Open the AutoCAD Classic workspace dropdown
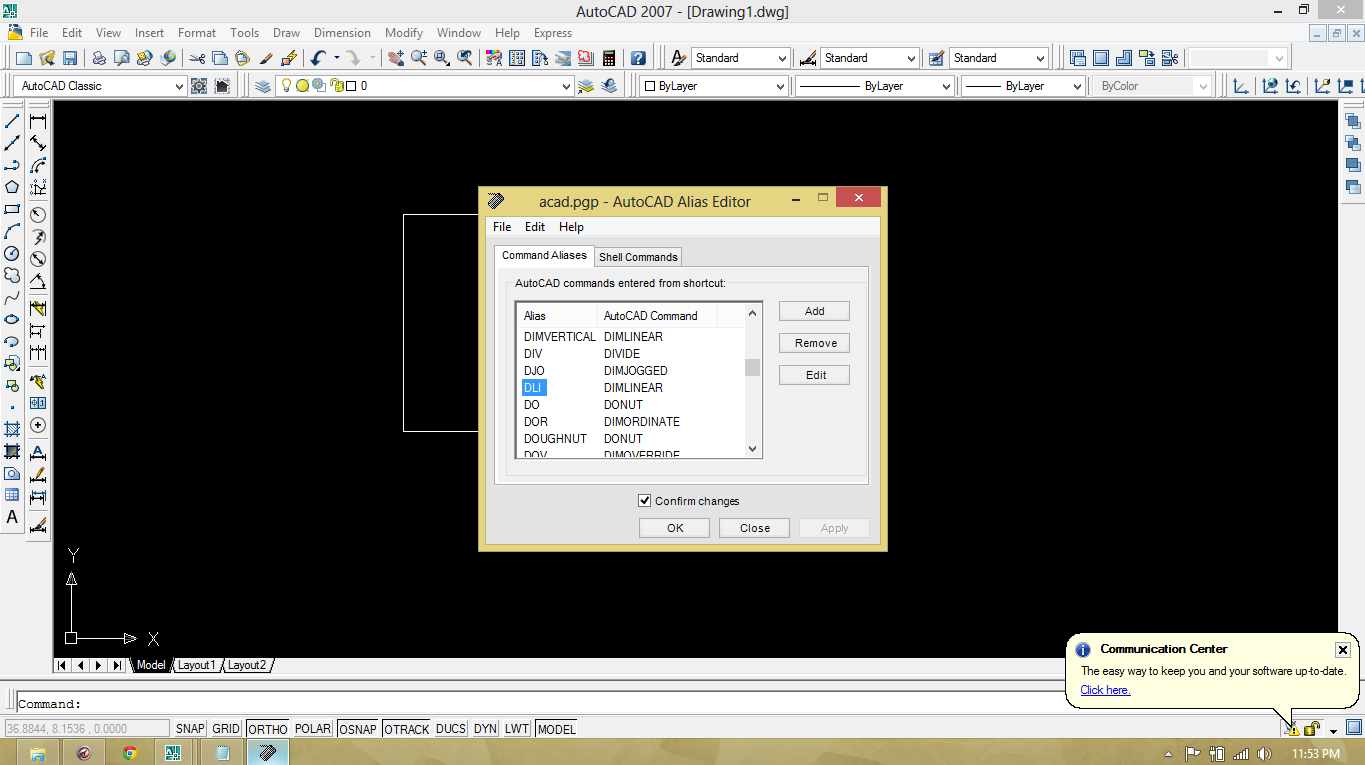1365x765 pixels. tap(181, 85)
